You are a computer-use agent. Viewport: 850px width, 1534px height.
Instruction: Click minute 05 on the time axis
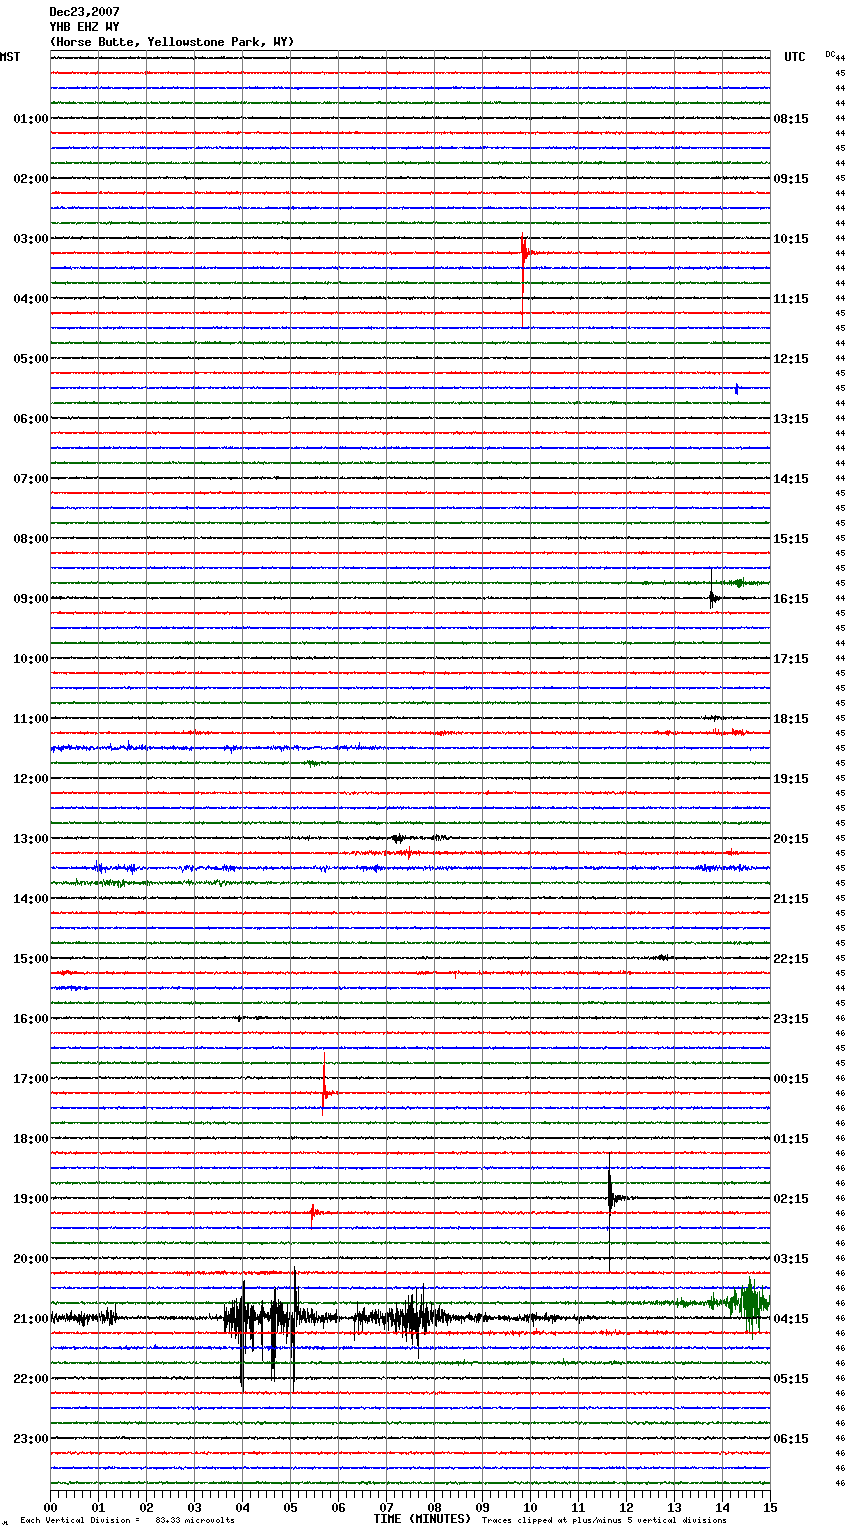click(291, 1507)
